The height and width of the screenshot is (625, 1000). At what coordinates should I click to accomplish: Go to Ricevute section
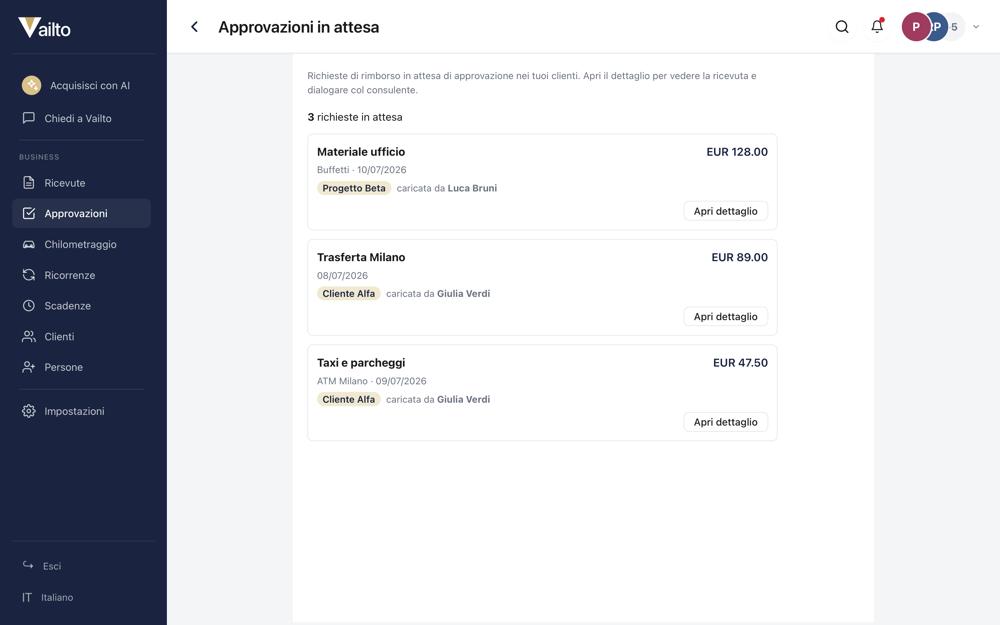click(x=82, y=182)
